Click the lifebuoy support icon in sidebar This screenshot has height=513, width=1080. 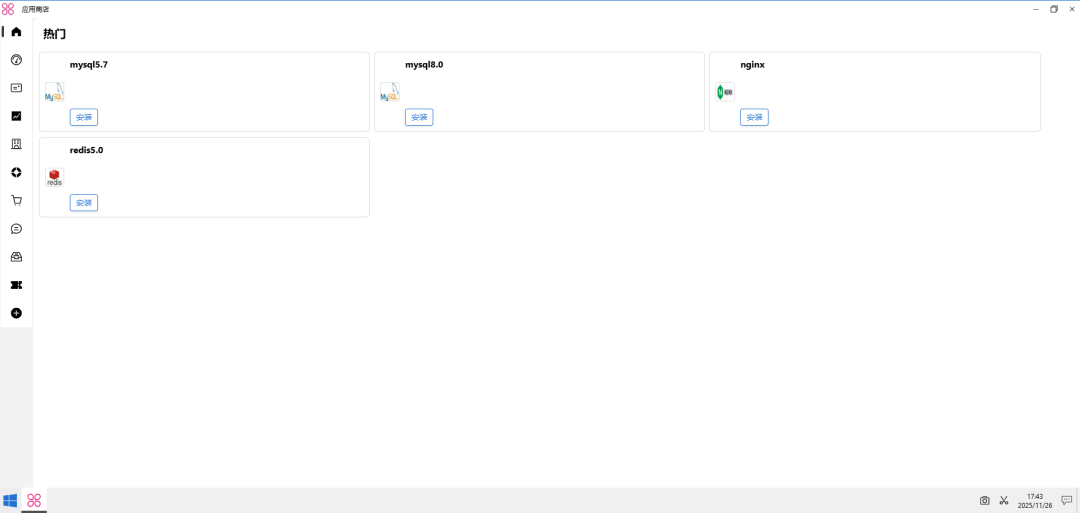(16, 172)
